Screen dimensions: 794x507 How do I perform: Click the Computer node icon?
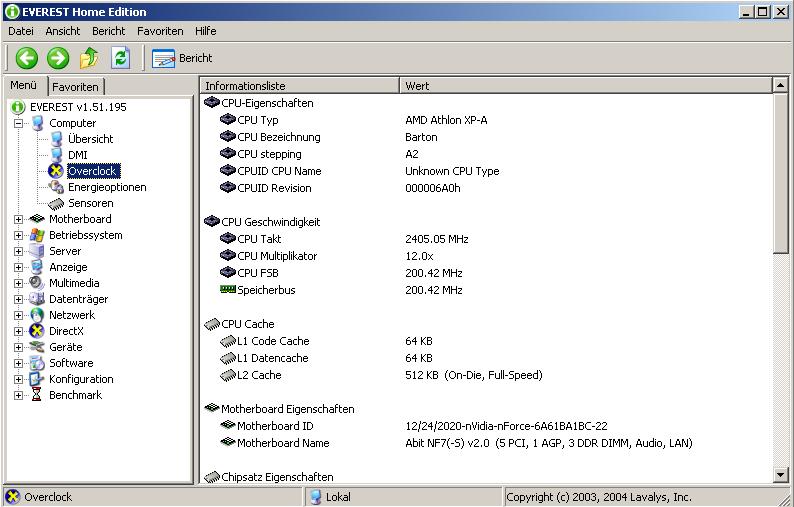tap(37, 123)
